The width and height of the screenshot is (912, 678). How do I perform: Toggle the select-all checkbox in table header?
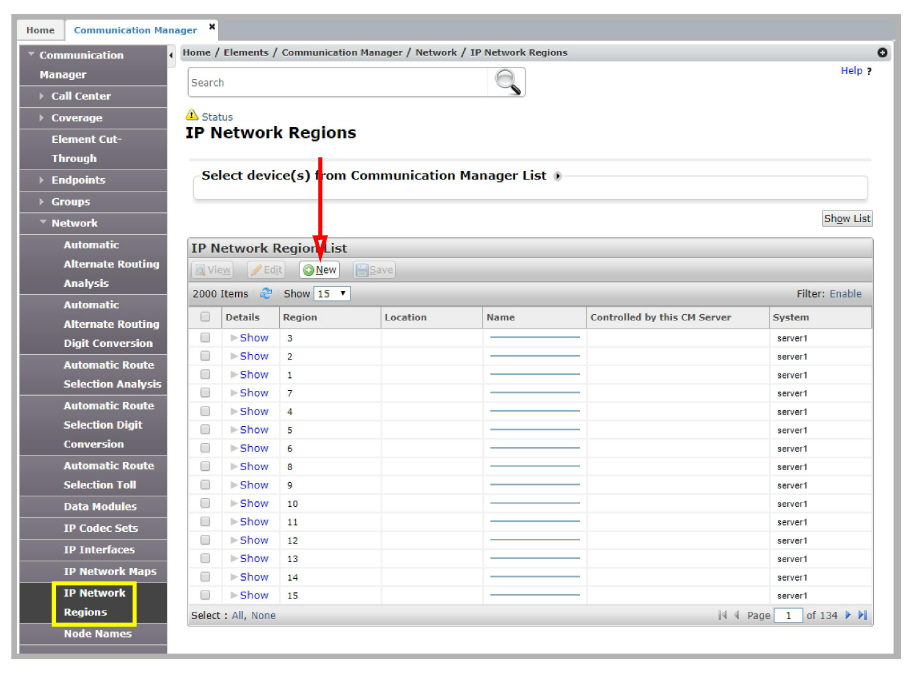click(205, 316)
